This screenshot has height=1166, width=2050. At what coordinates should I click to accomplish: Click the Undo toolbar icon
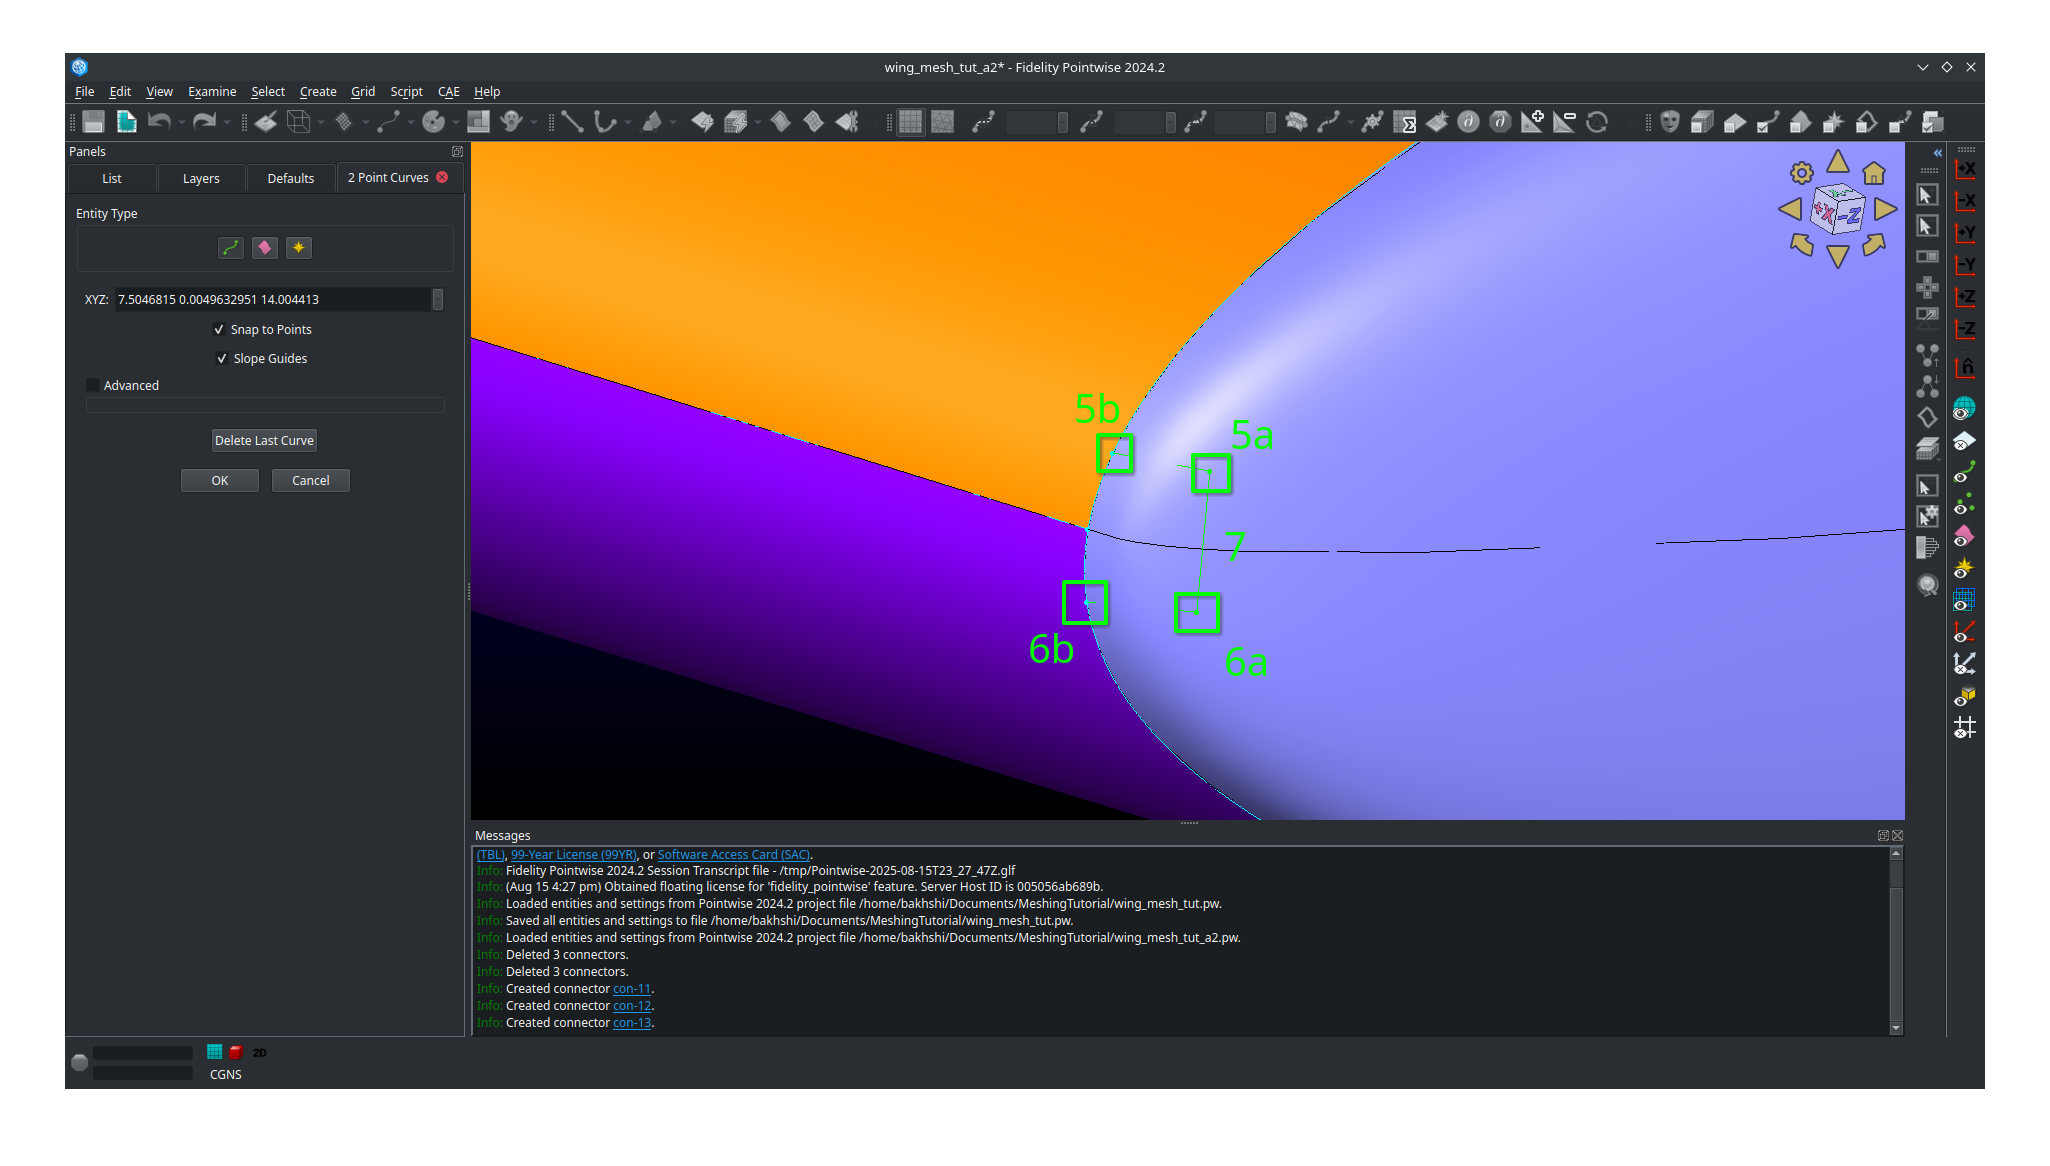[160, 121]
